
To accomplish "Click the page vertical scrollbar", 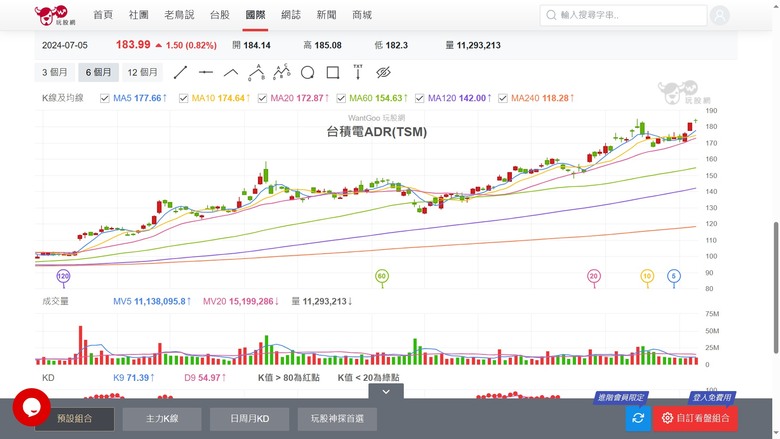I will click(x=776, y=287).
